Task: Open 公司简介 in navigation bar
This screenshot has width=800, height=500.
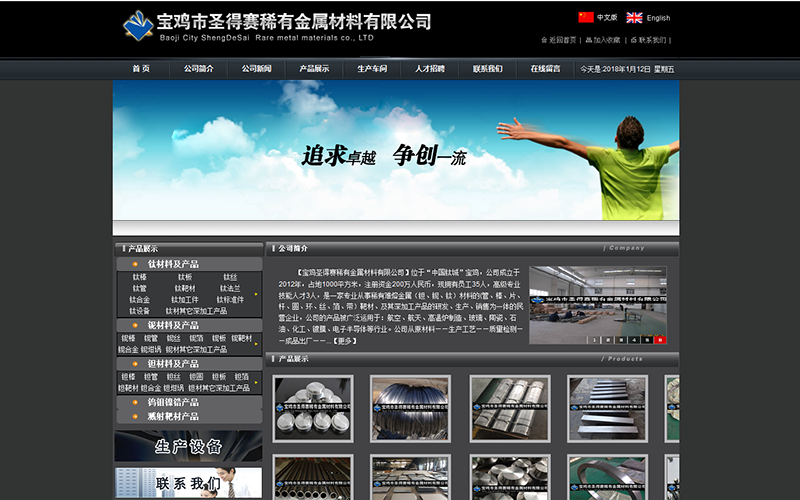Action: pyautogui.click(x=198, y=69)
